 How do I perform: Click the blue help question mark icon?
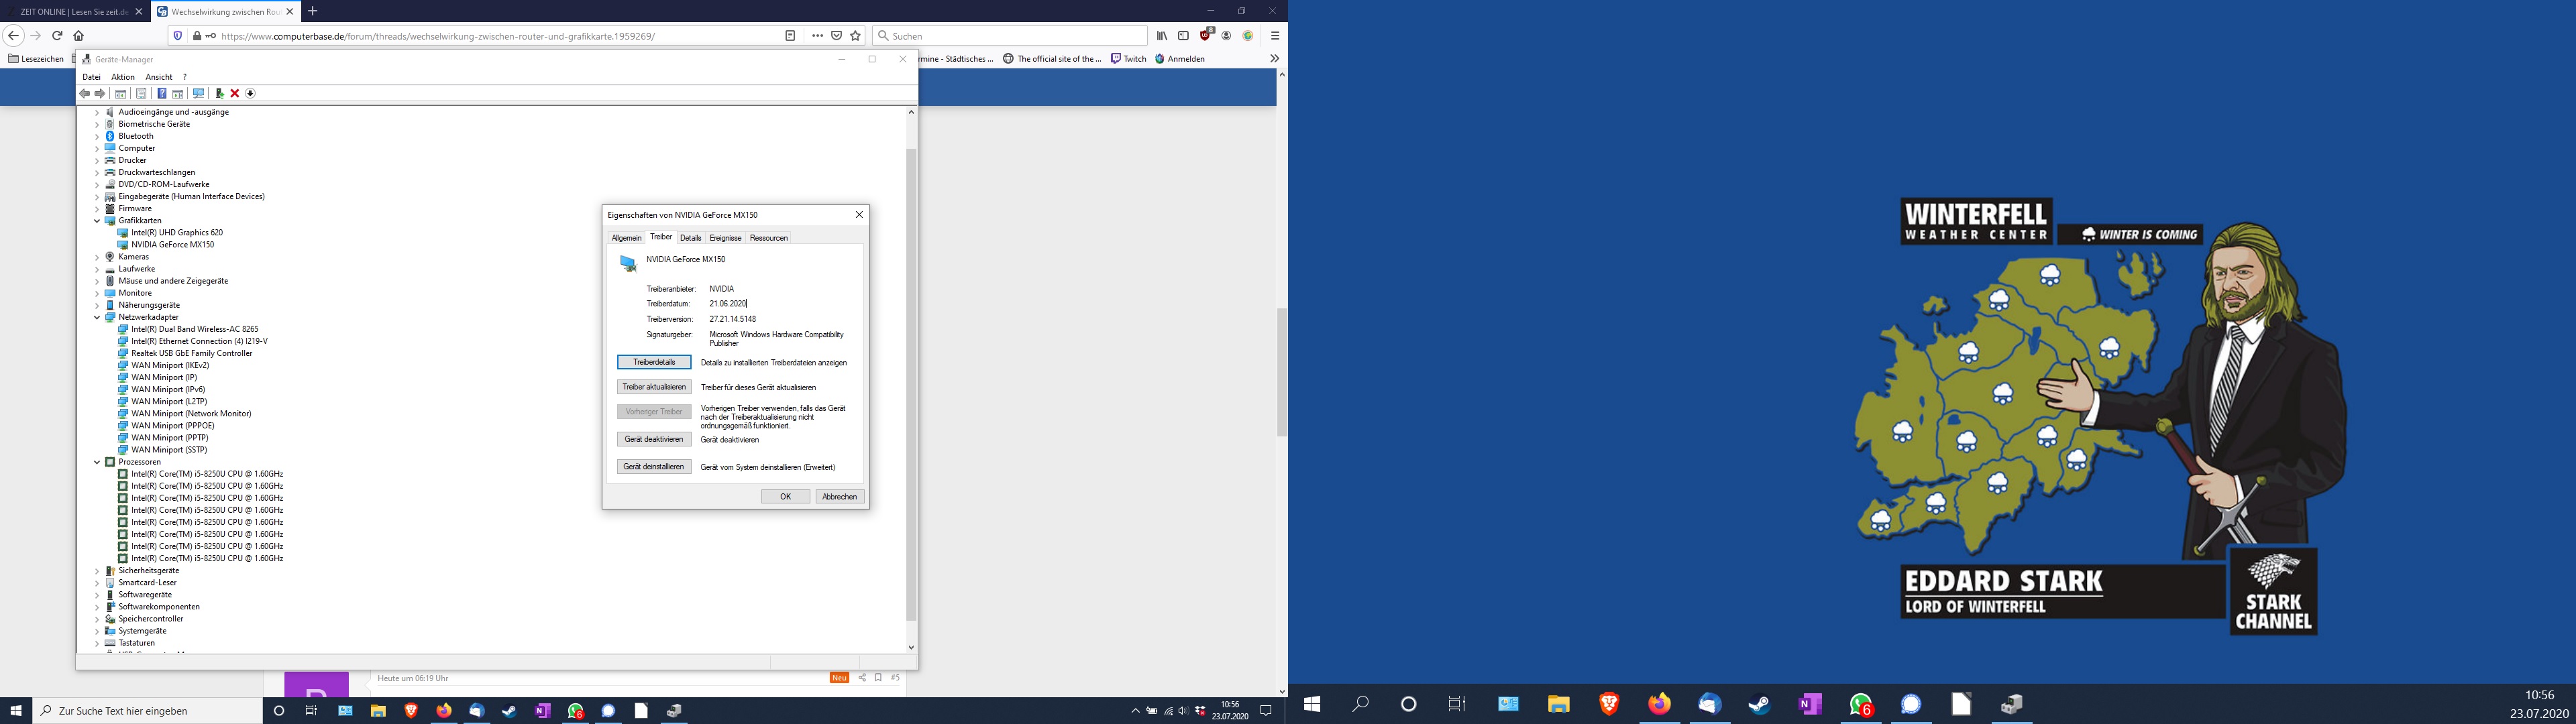[162, 93]
